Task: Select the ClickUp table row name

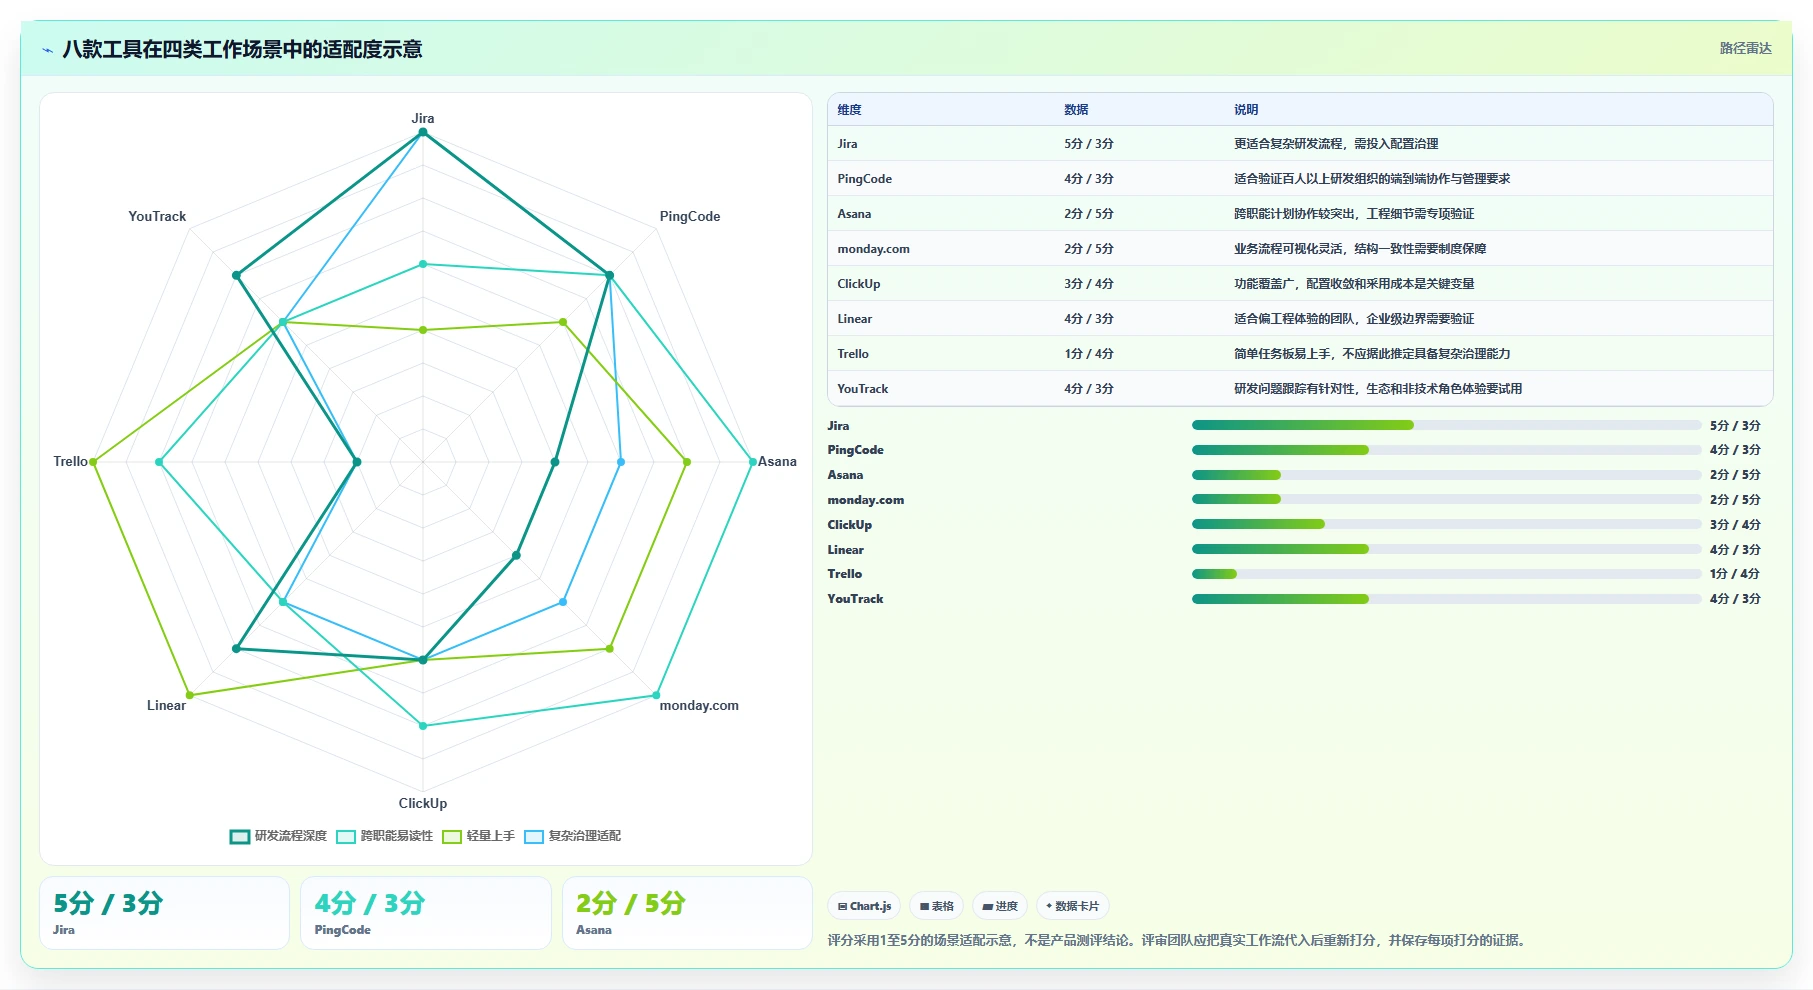Action: point(858,284)
